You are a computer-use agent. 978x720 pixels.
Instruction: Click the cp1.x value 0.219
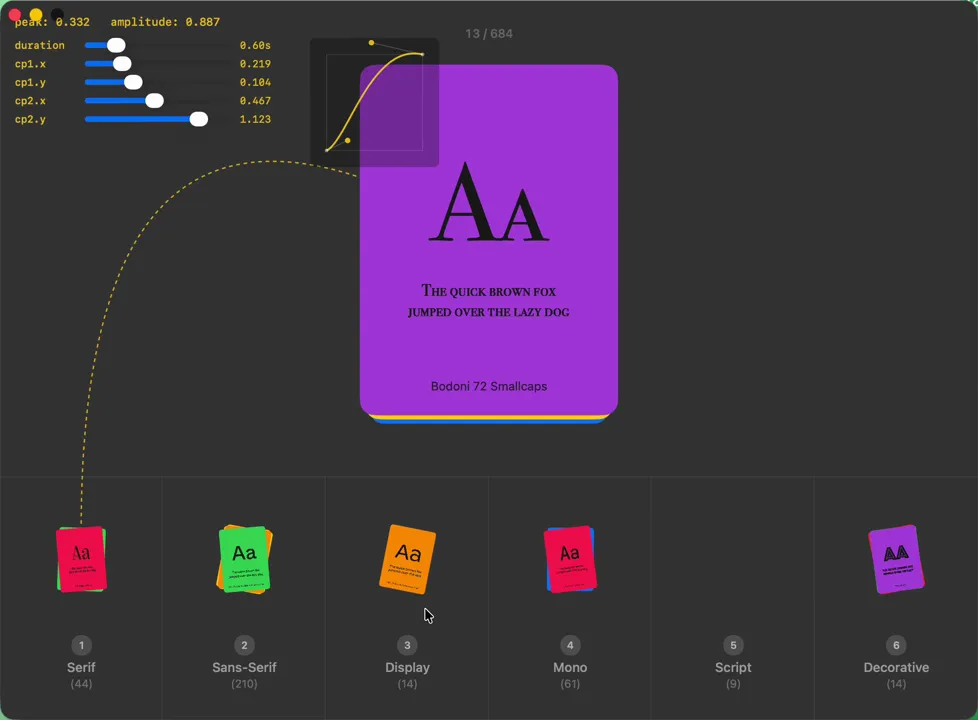tap(255, 64)
